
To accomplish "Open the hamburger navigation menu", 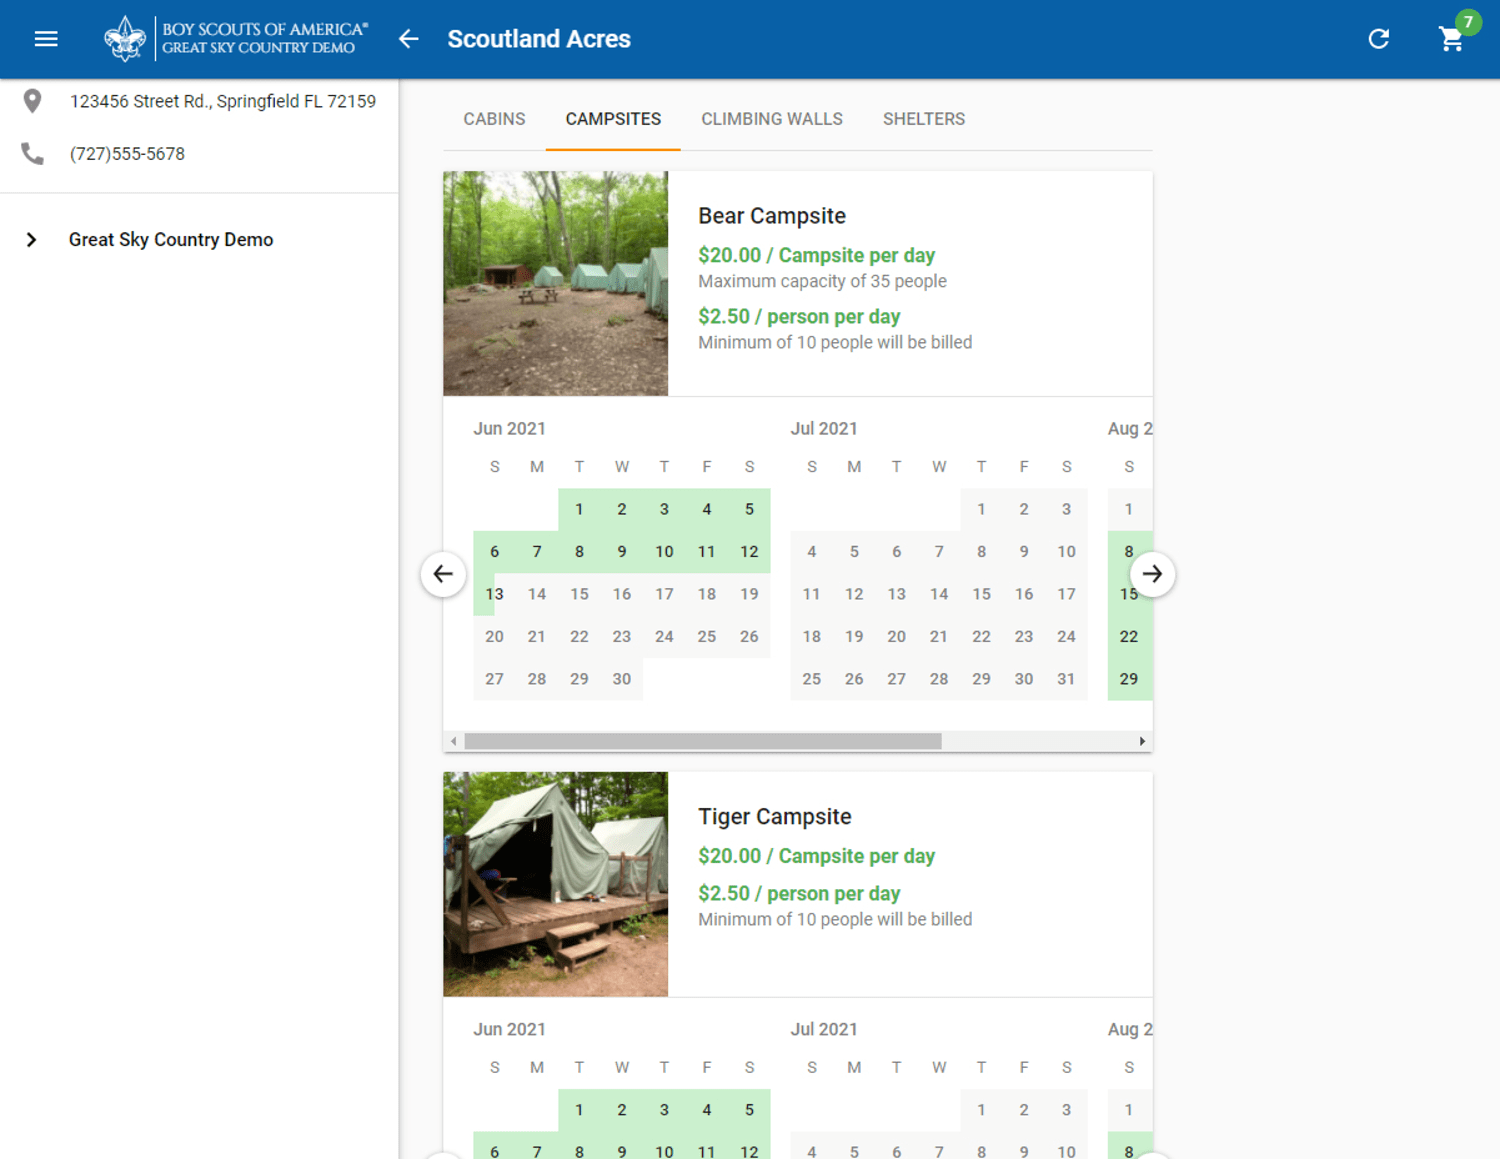I will [46, 39].
